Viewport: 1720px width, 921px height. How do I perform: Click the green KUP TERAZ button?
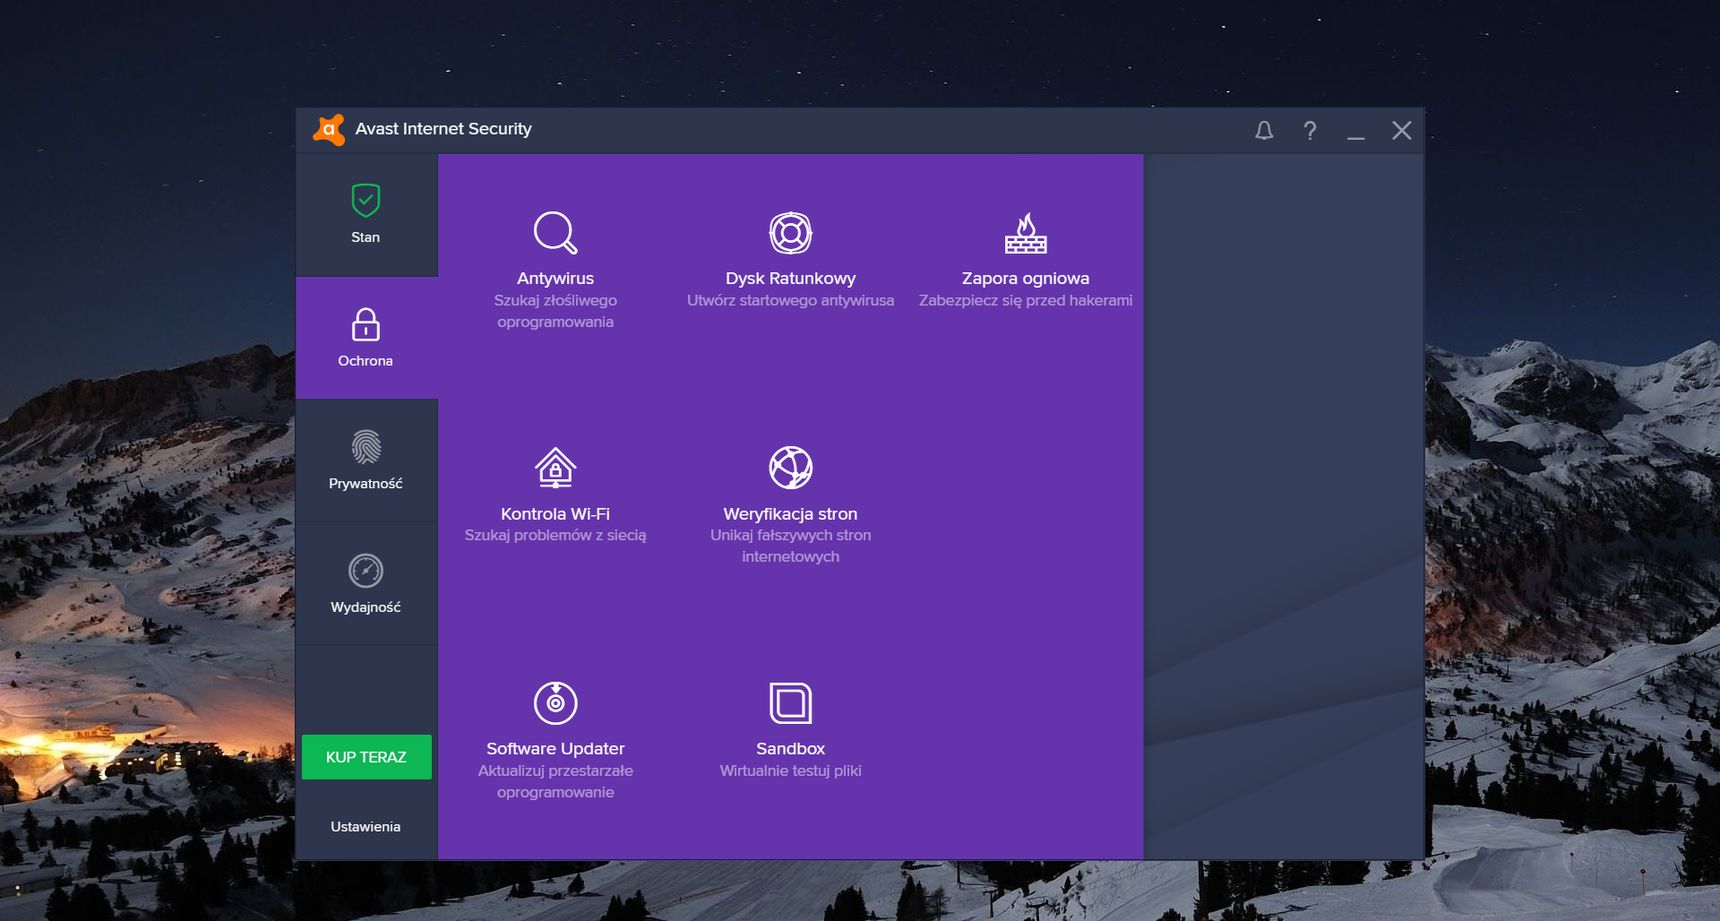tap(367, 757)
